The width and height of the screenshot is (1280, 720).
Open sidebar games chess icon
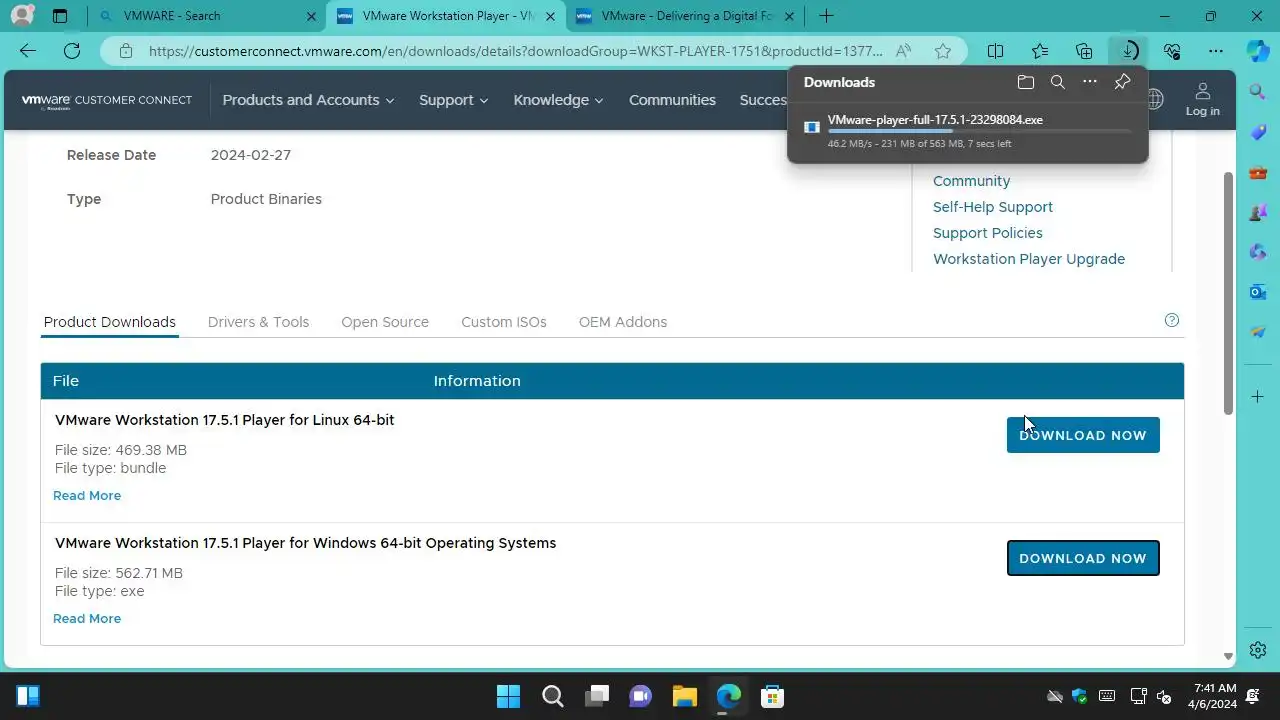click(x=1258, y=212)
